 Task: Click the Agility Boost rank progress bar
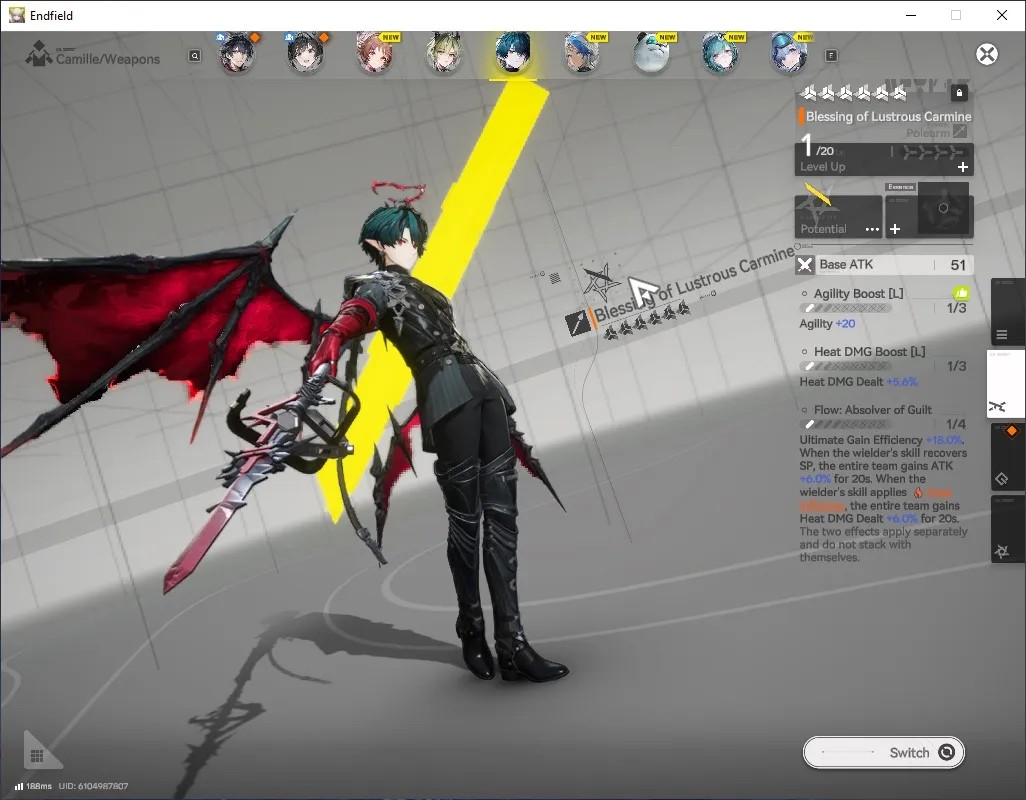click(843, 308)
